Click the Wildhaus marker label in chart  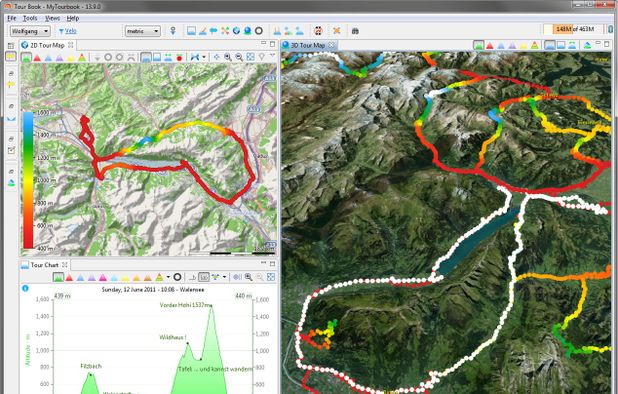point(173,337)
